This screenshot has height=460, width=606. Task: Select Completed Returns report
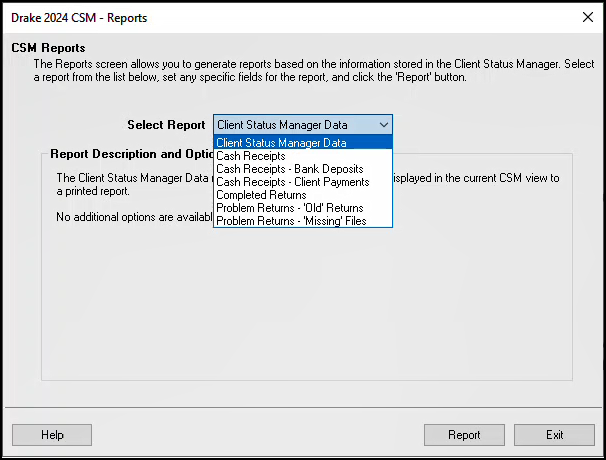coord(303,195)
